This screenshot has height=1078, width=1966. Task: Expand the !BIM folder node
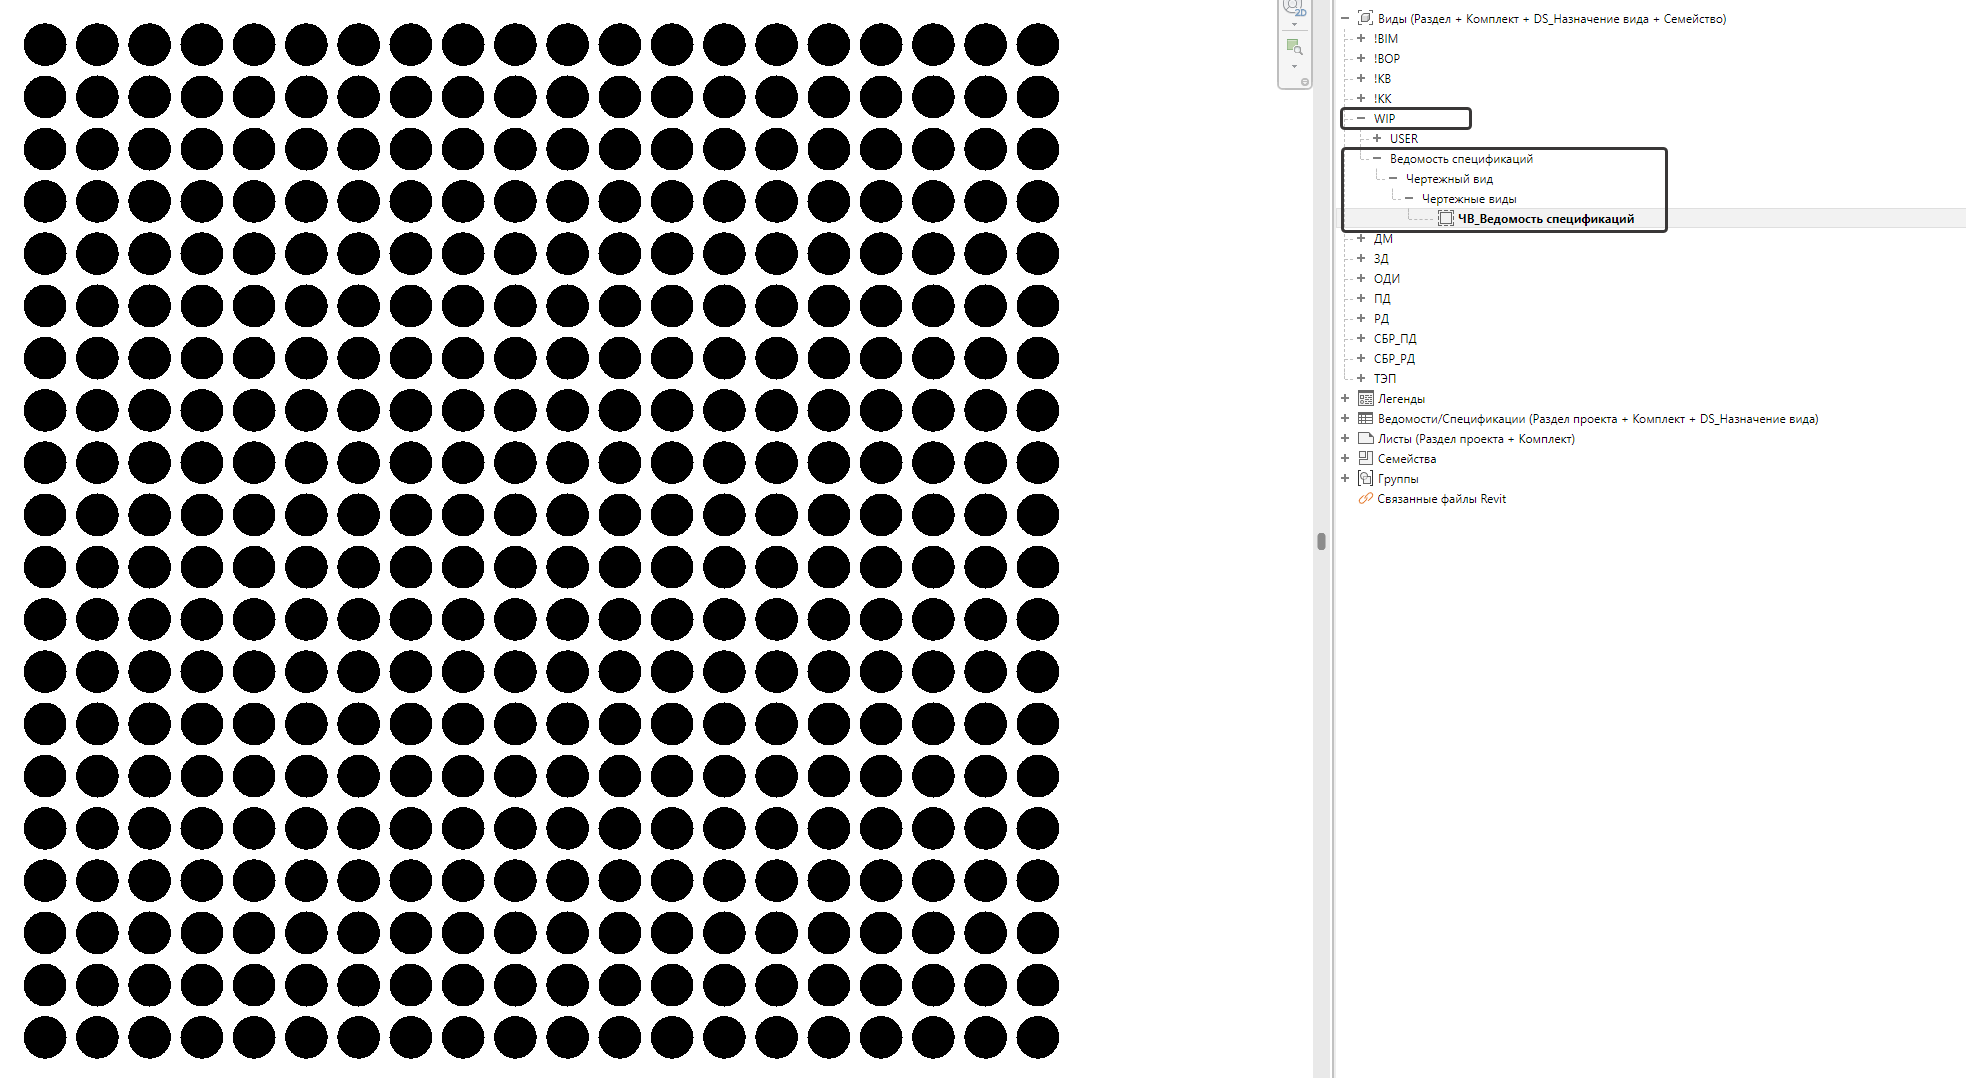tap(1361, 39)
